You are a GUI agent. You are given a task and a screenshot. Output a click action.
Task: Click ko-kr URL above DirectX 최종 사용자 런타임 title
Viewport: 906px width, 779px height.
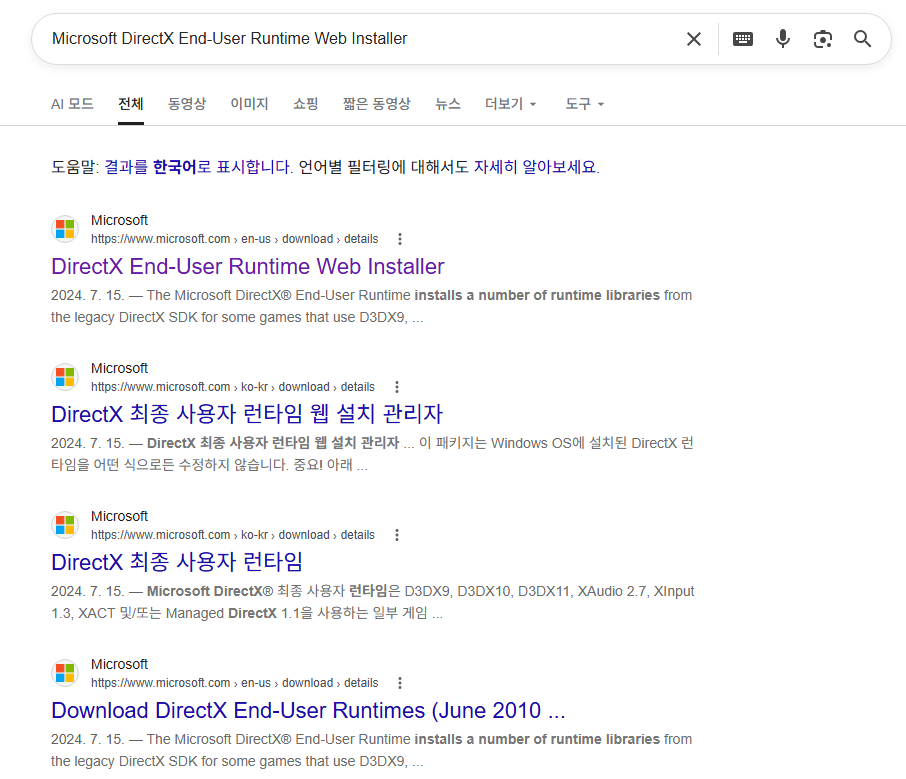point(233,535)
